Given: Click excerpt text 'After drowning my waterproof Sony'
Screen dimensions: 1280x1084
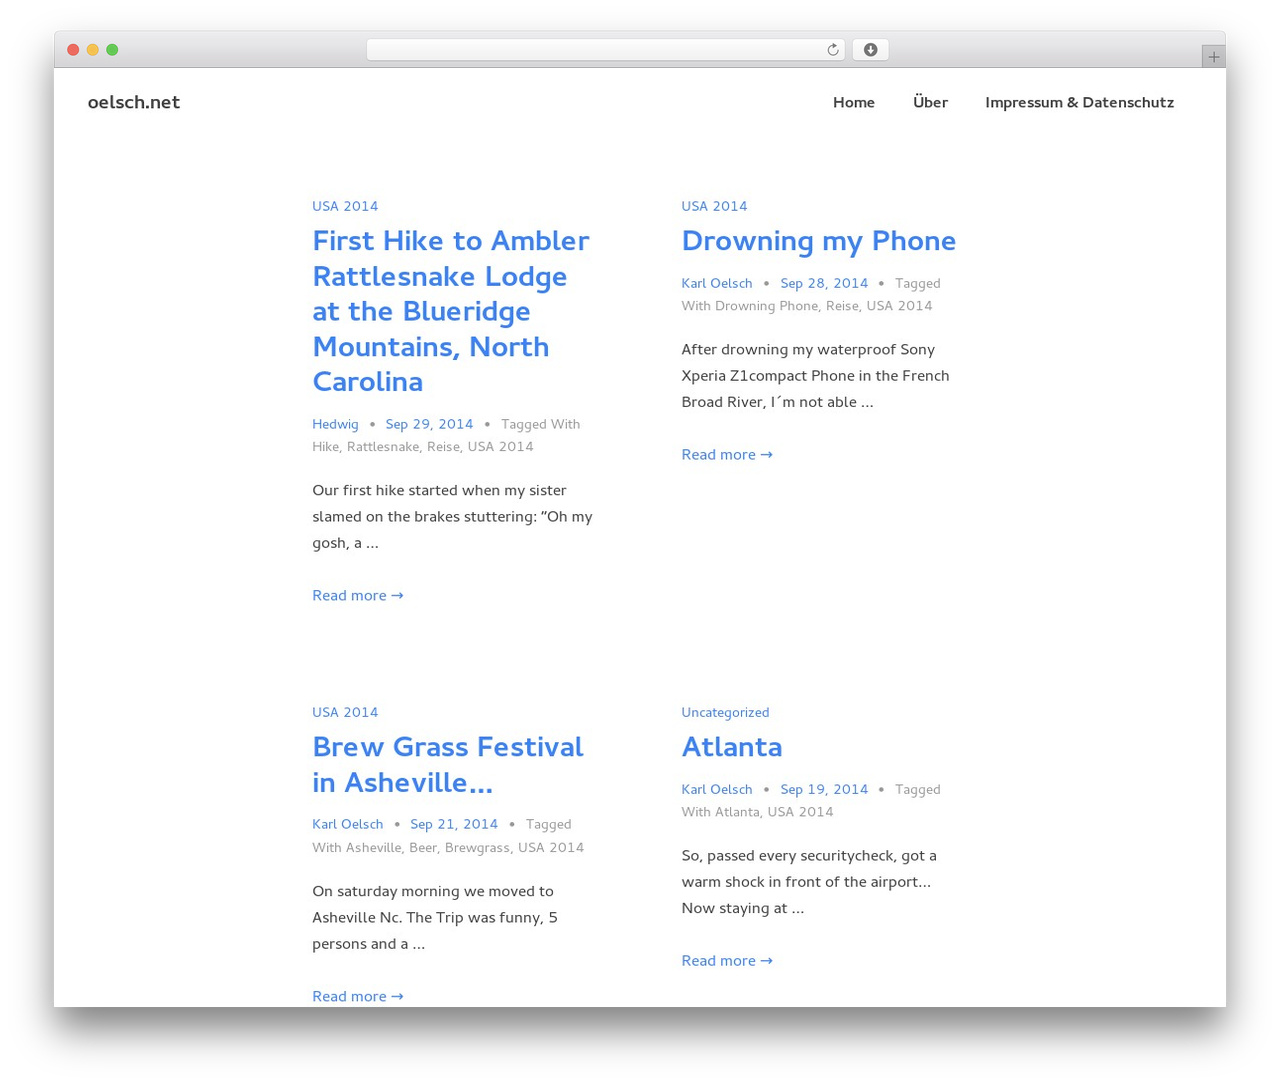Looking at the screenshot, I should [x=808, y=349].
